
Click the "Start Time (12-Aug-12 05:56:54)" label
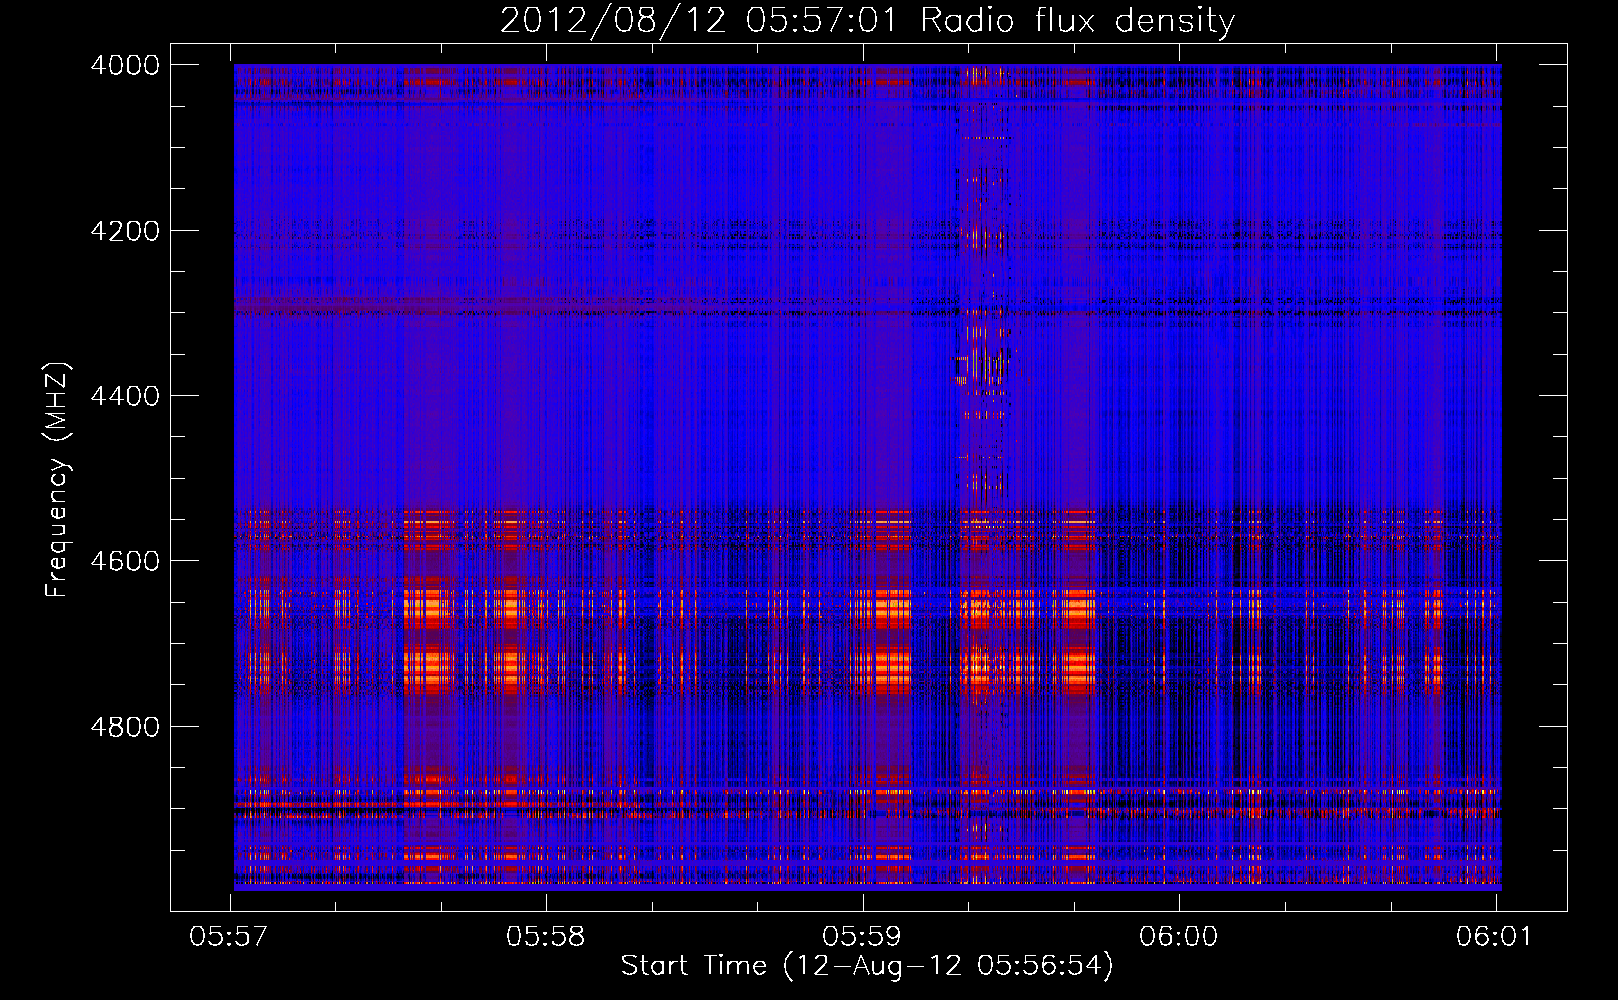point(867,966)
